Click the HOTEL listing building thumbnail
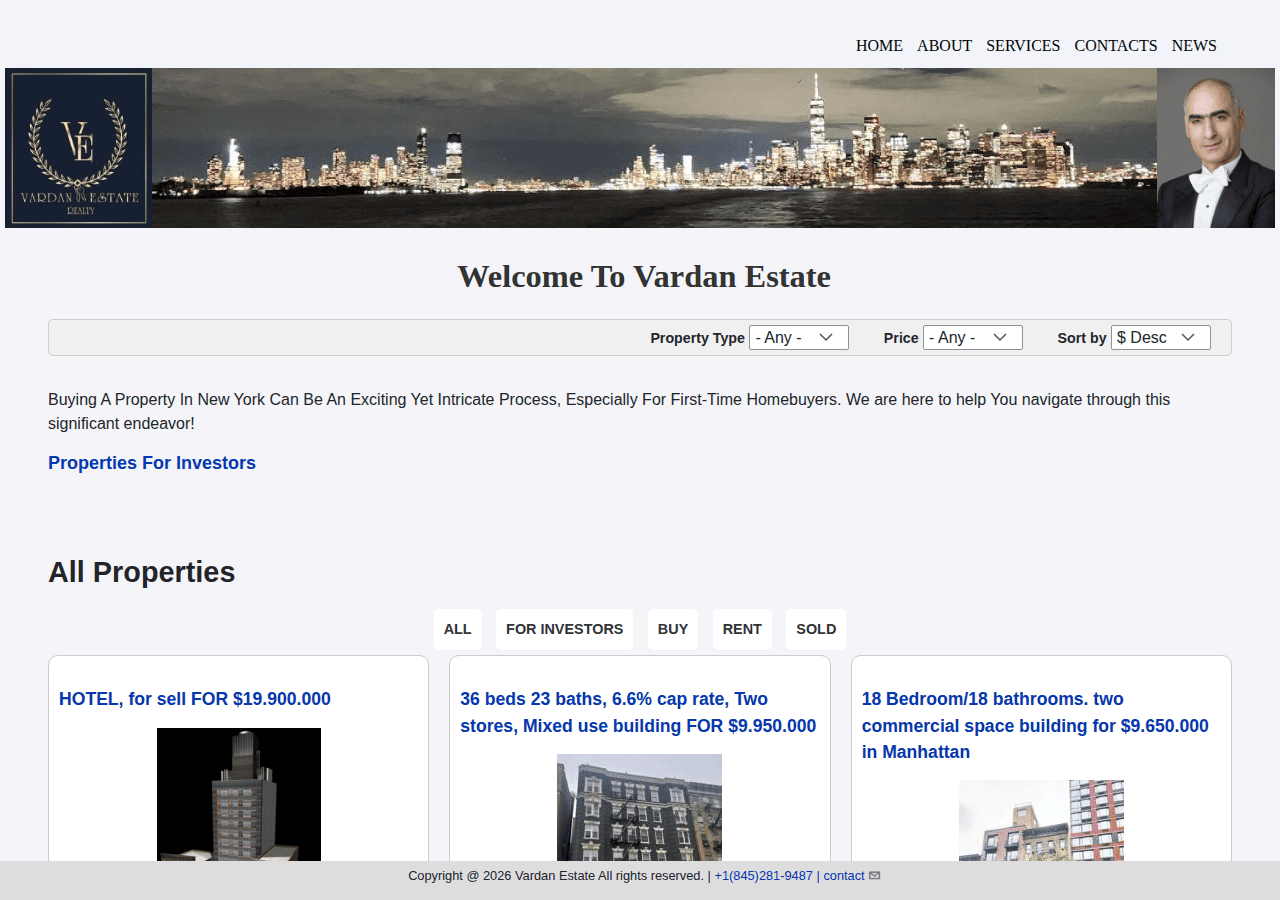The width and height of the screenshot is (1280, 900). (239, 794)
